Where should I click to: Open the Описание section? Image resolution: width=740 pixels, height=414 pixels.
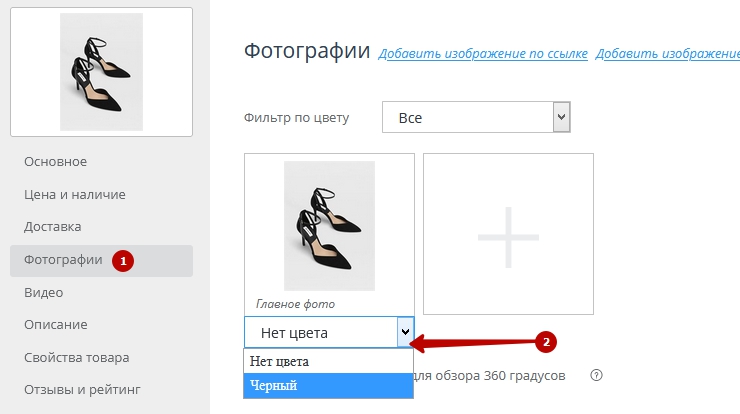(56, 325)
